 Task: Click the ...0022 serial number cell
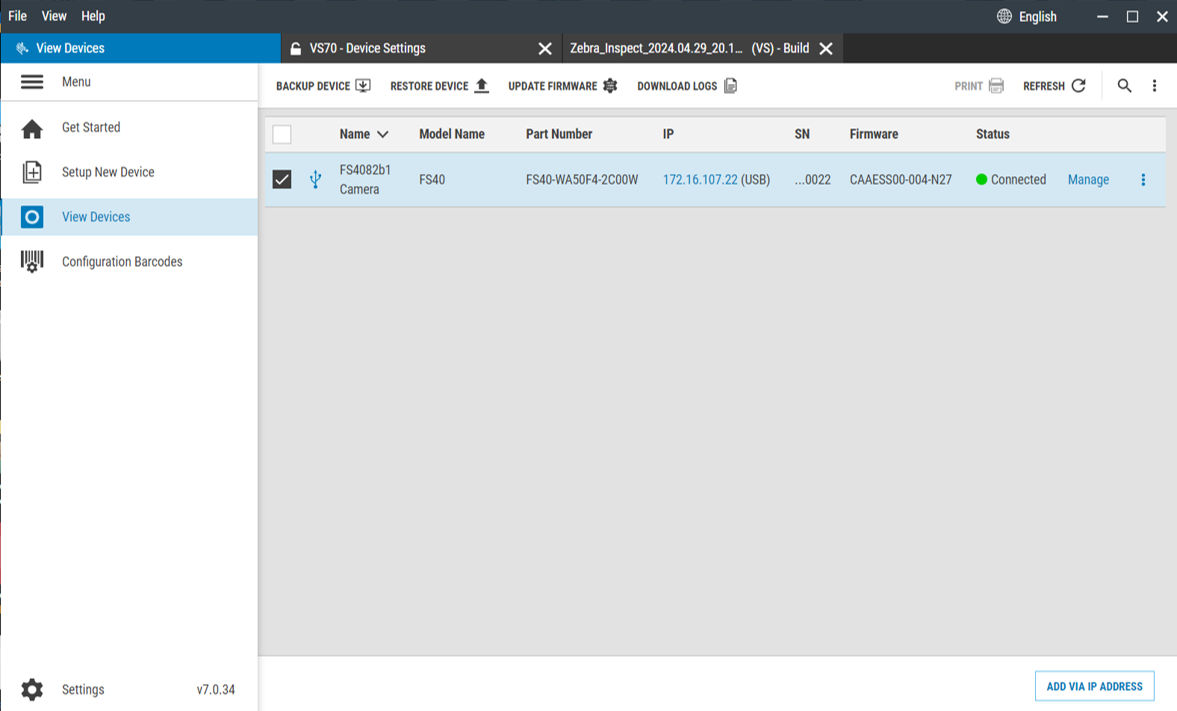[813, 179]
